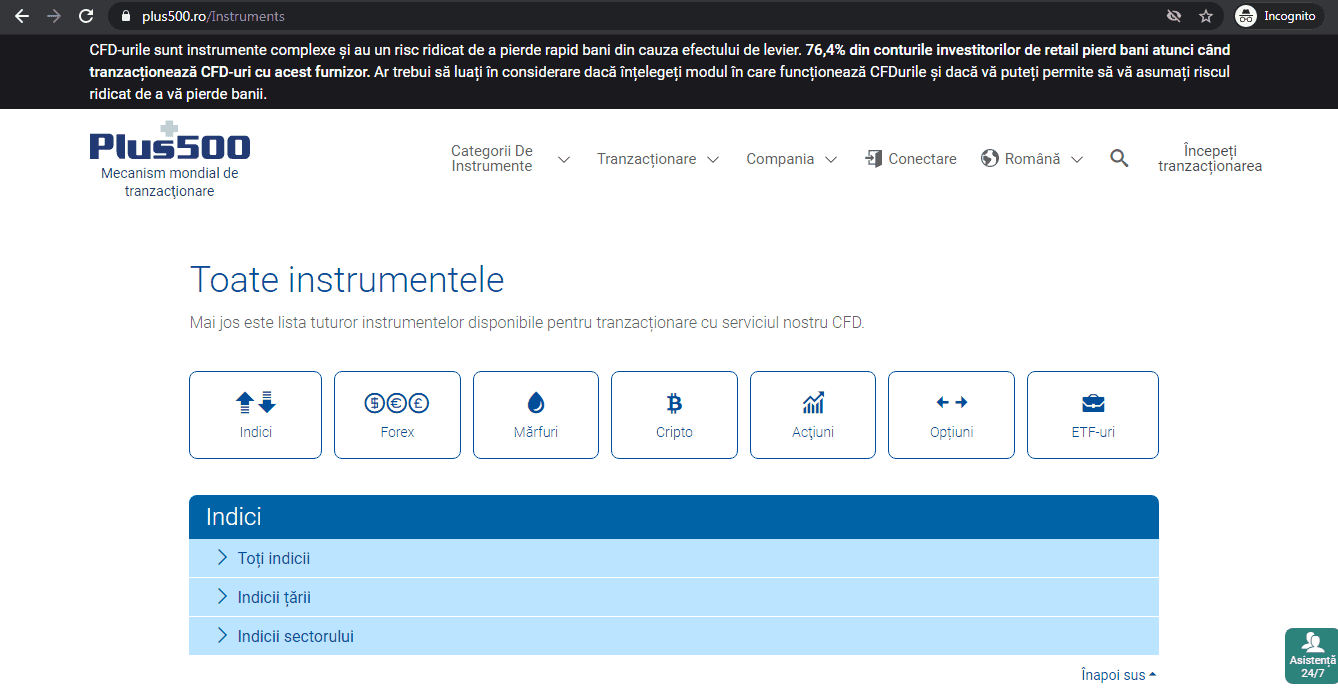The width and height of the screenshot is (1338, 690).
Task: Choose the Cripto bitcoin icon tile
Action: (674, 415)
